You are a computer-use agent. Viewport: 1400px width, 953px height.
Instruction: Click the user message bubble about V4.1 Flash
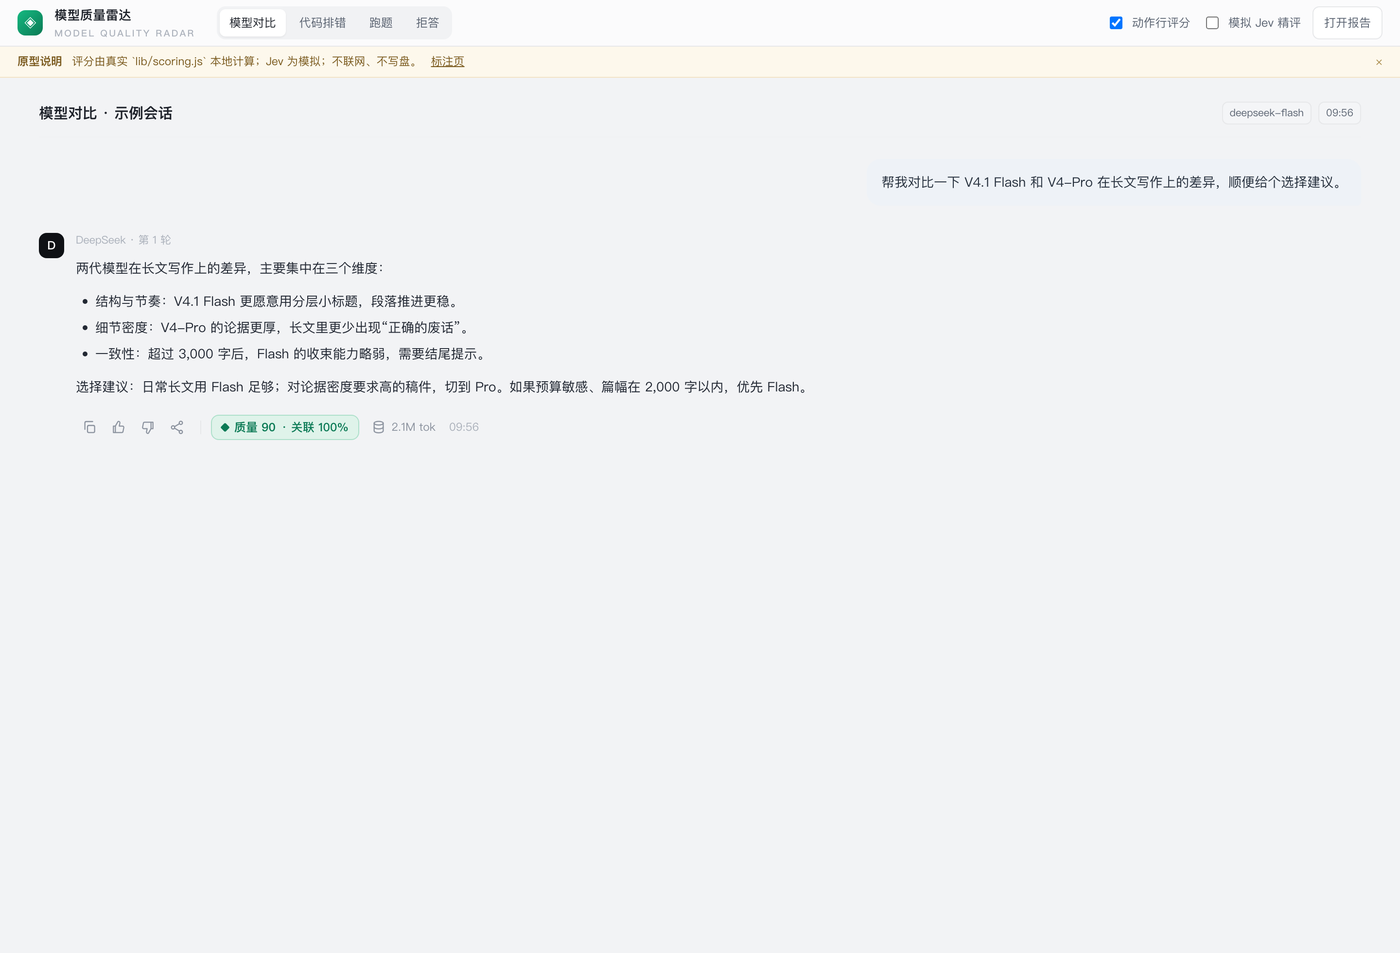coord(1114,182)
